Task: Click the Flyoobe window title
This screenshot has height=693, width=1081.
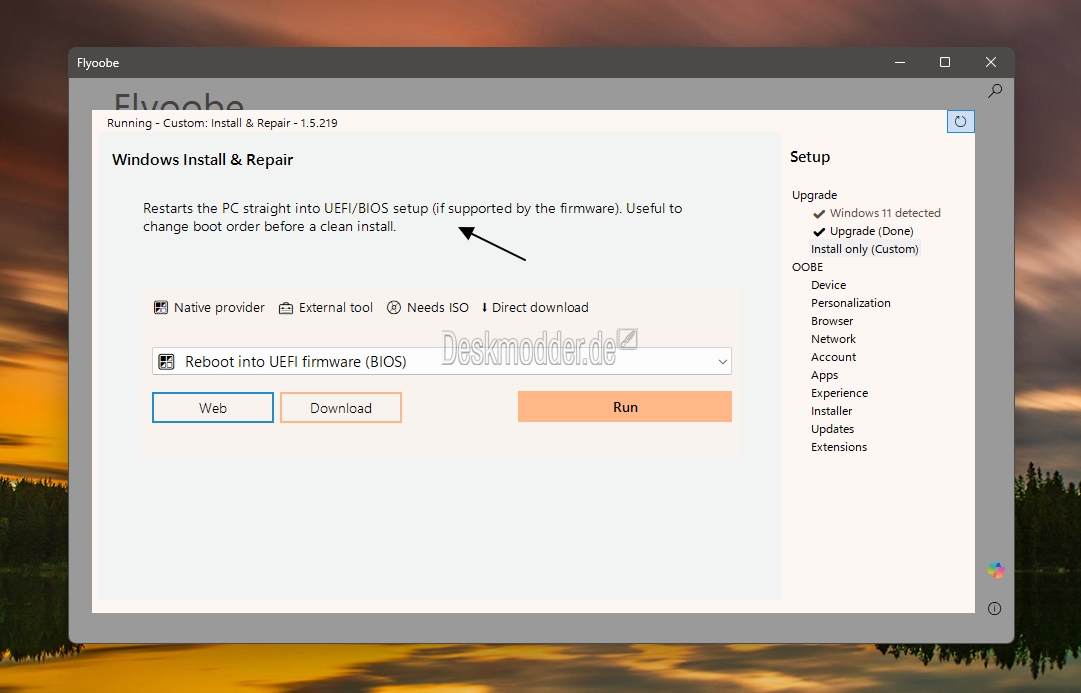Action: click(98, 63)
